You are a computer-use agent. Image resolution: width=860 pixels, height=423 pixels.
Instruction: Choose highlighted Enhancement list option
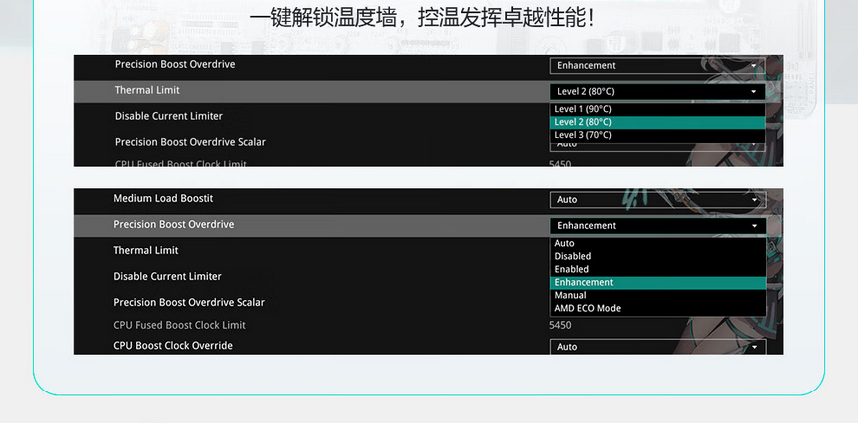658,283
